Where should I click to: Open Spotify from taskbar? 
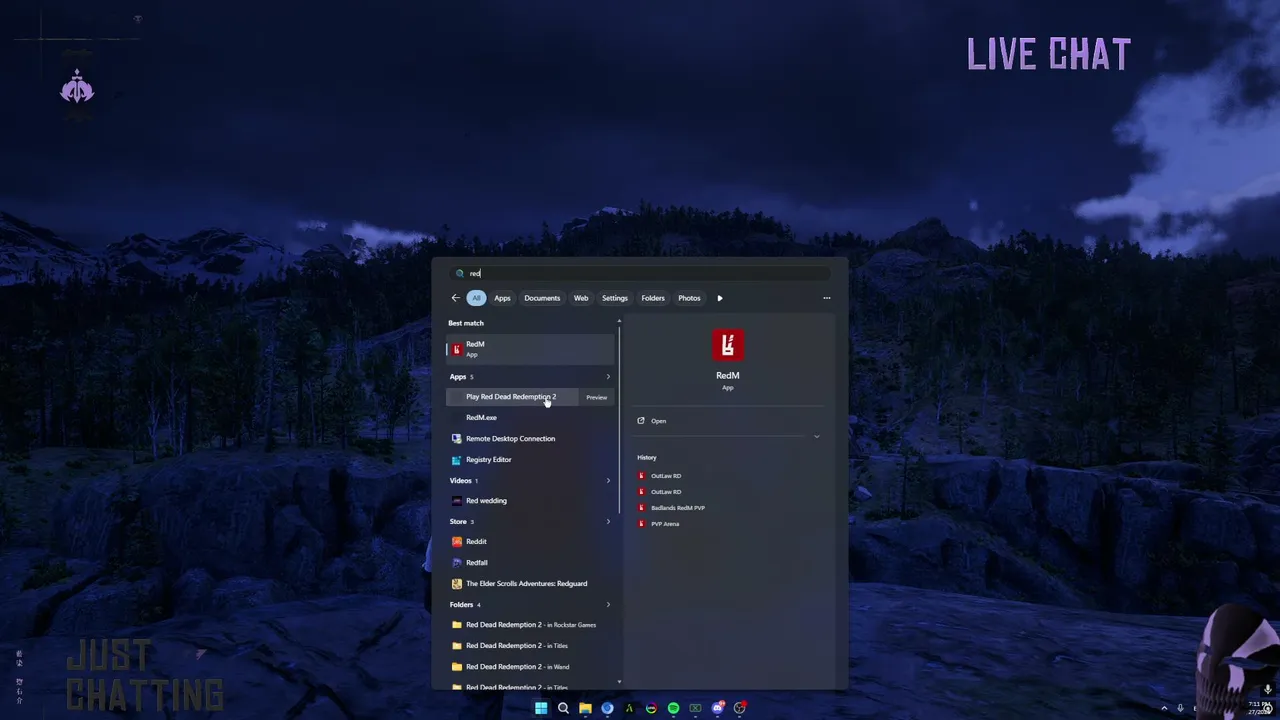pyautogui.click(x=673, y=708)
